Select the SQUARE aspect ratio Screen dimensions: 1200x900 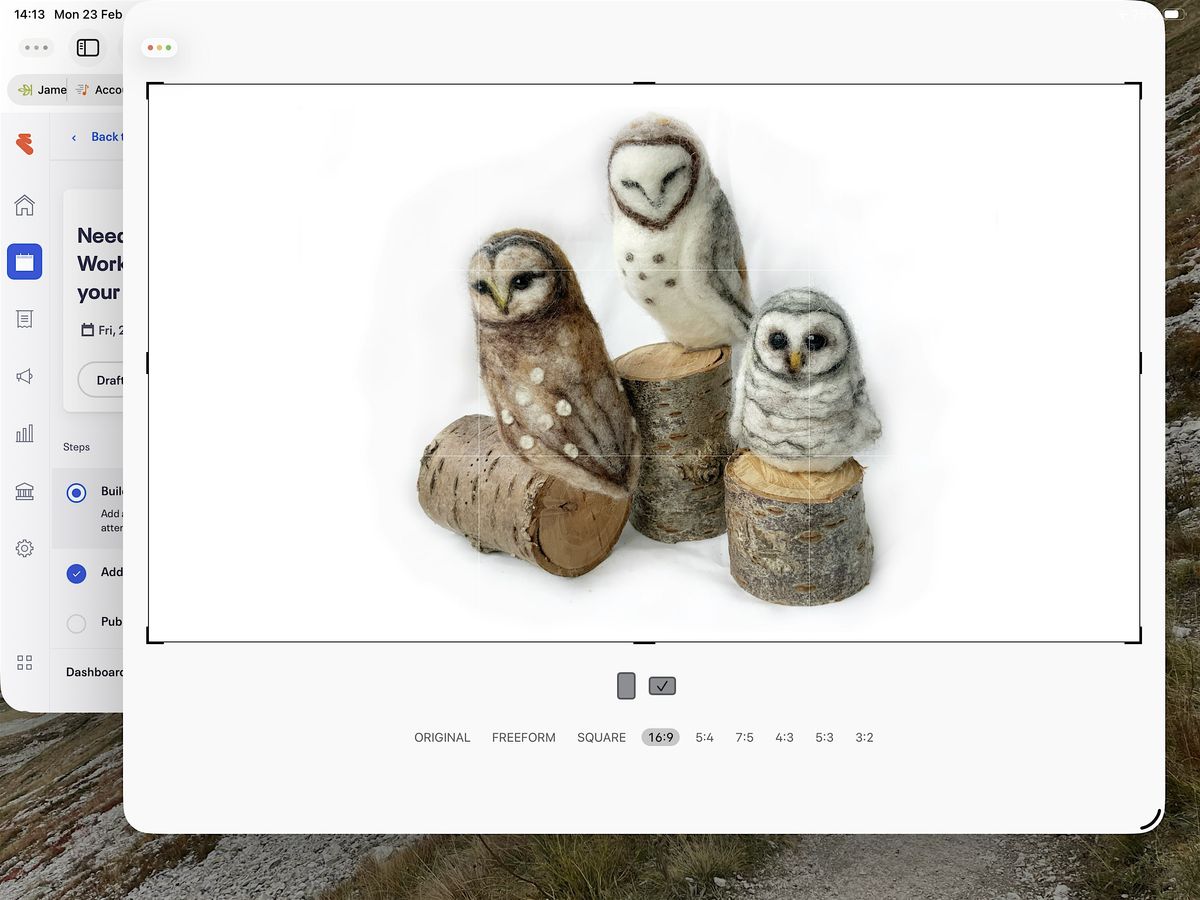pos(601,738)
